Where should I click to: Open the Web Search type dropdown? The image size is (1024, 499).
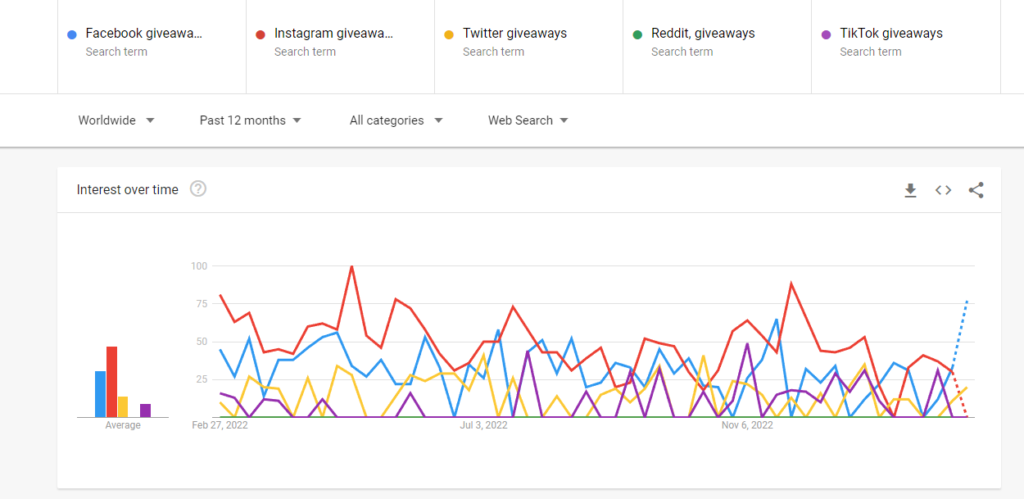[x=528, y=120]
